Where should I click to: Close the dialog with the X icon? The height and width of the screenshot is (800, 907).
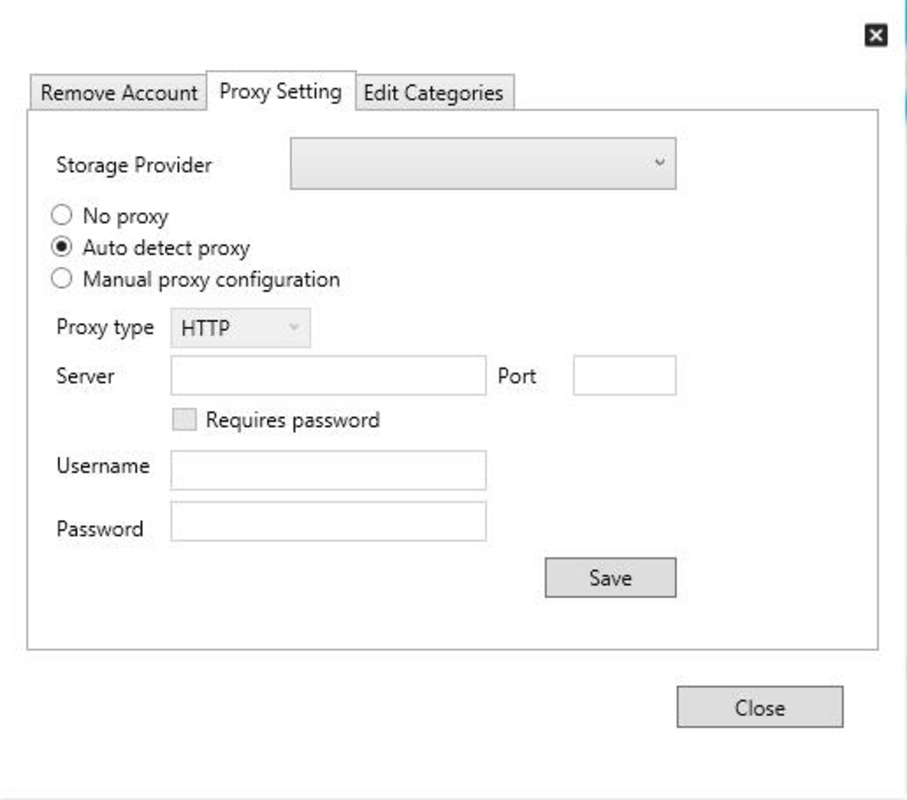point(876,35)
